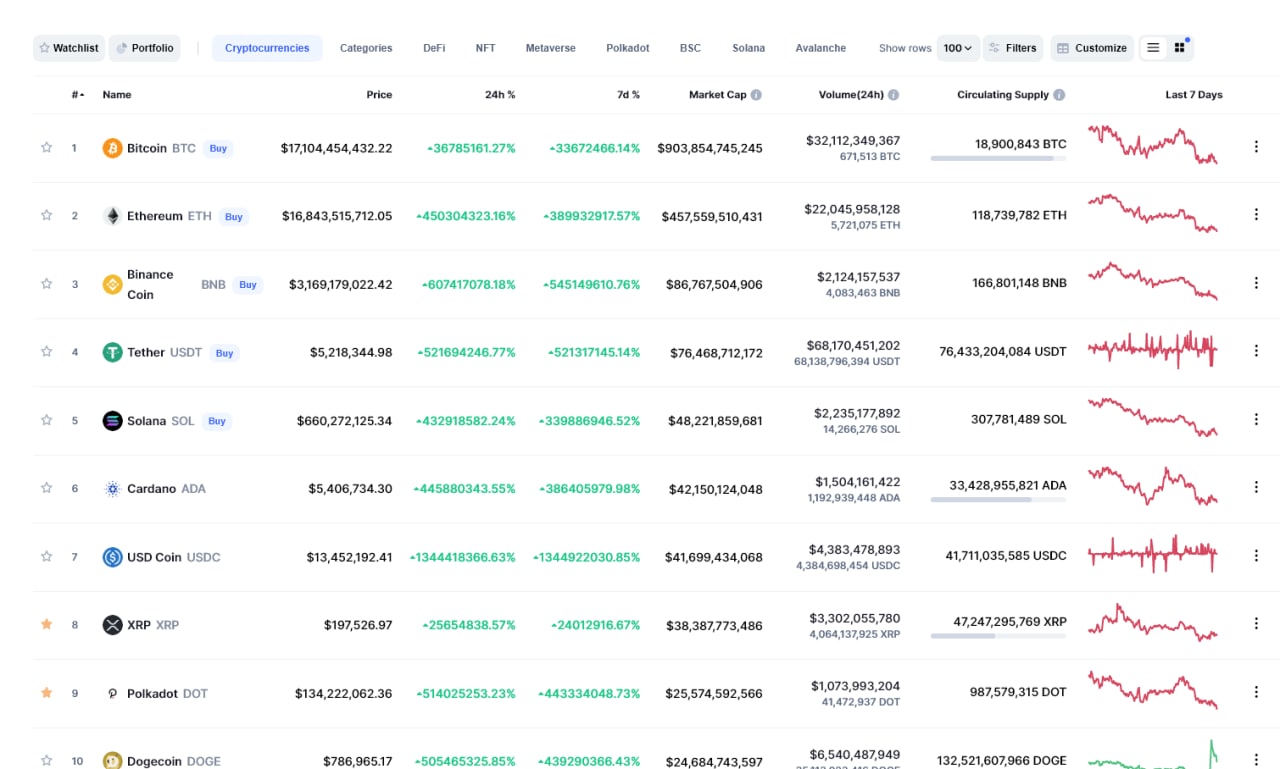Viewport: 1280px width, 769px height.
Task: Star Tether for the watchlist
Action: tap(46, 351)
